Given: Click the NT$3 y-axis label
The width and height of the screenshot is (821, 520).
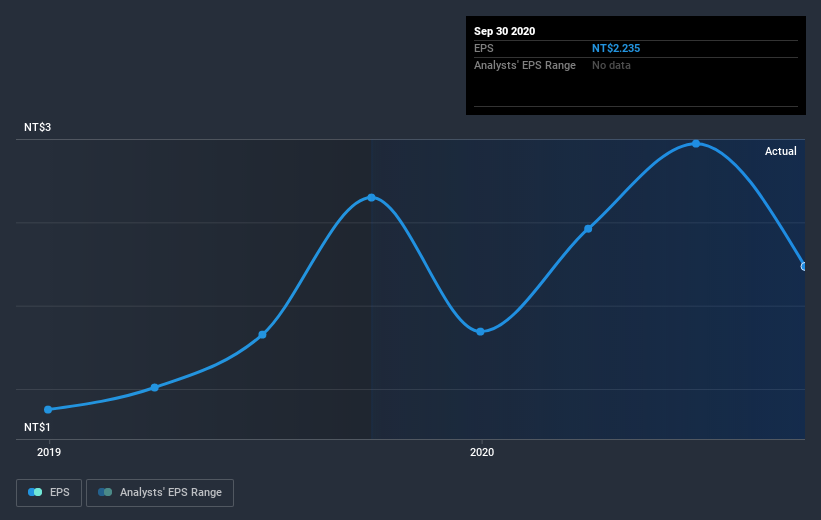Looking at the screenshot, I should pos(37,127).
